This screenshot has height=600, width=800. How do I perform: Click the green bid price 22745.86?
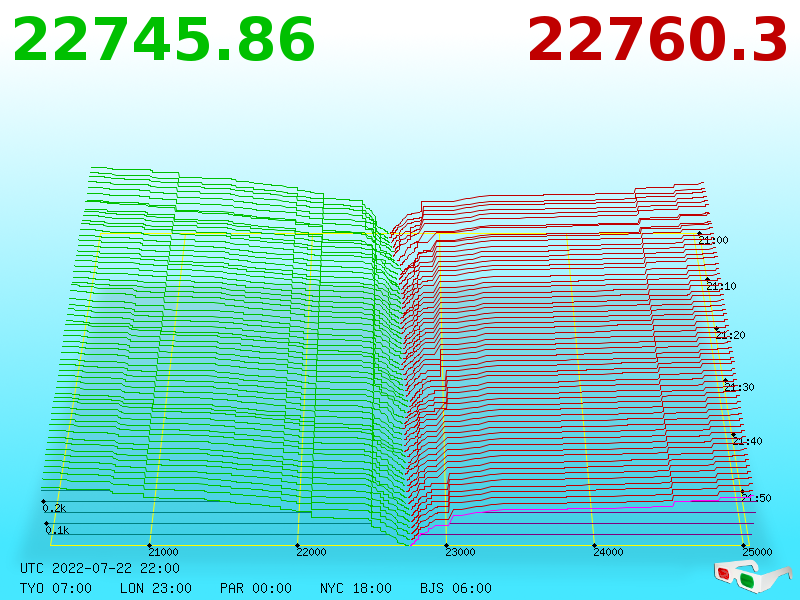[x=164, y=40]
